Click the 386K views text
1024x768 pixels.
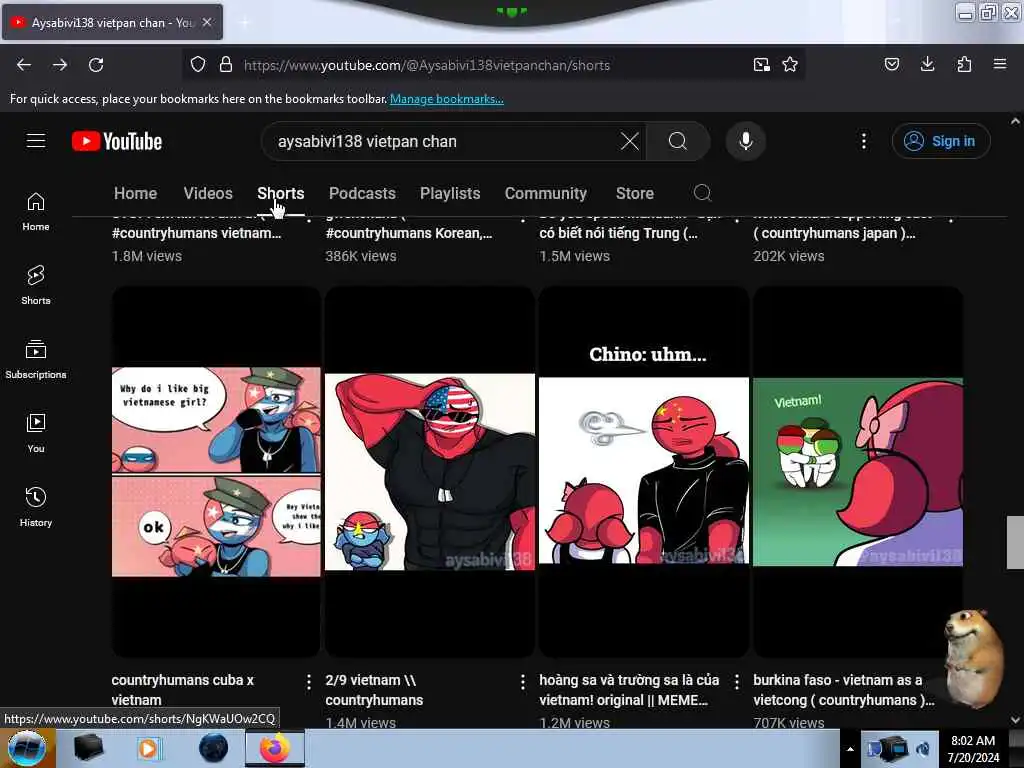[360, 256]
